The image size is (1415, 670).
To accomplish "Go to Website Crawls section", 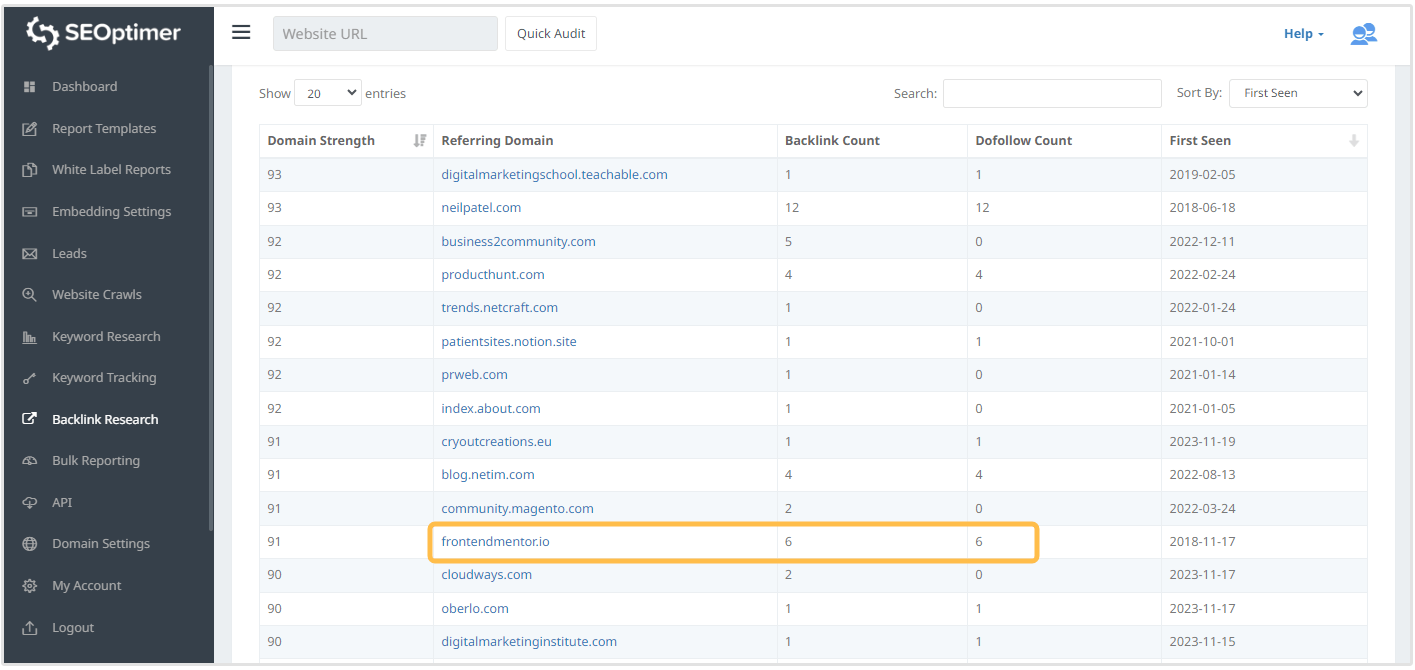I will (97, 295).
